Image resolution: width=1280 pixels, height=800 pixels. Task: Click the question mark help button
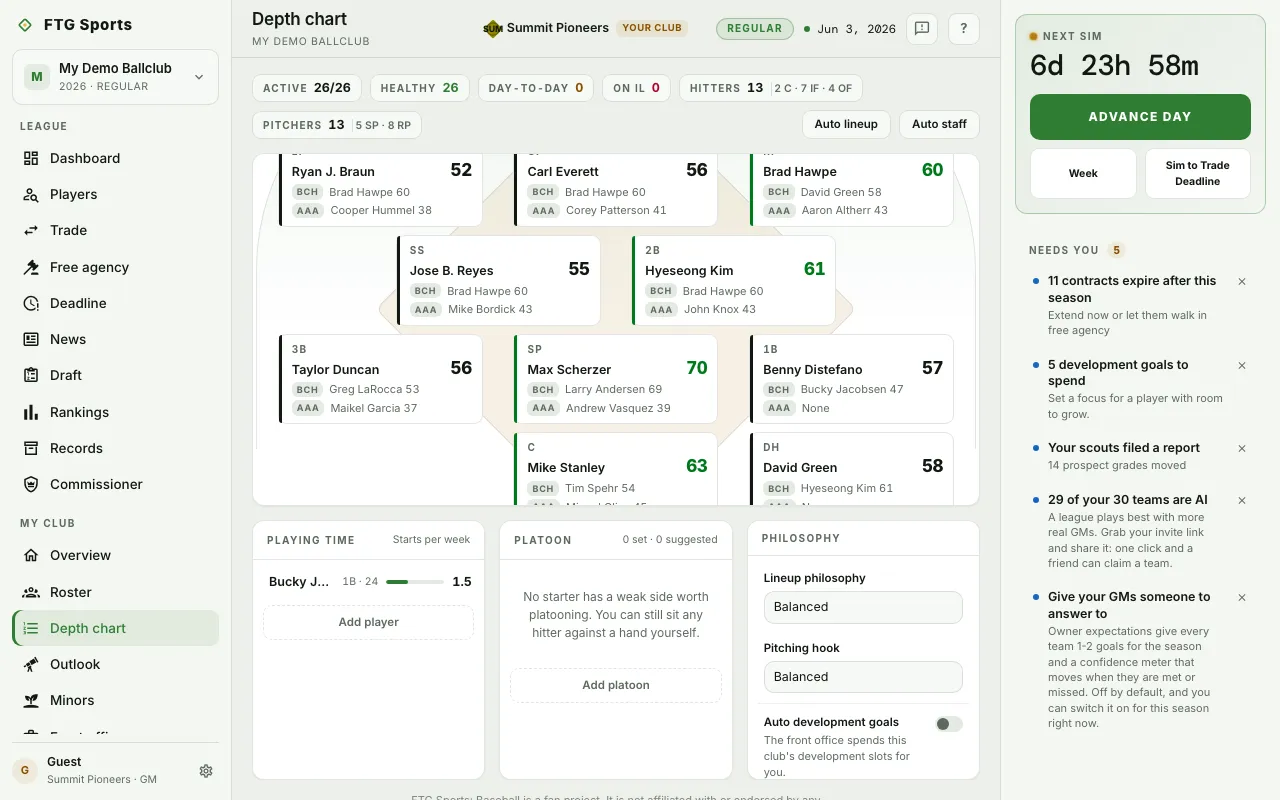[964, 29]
